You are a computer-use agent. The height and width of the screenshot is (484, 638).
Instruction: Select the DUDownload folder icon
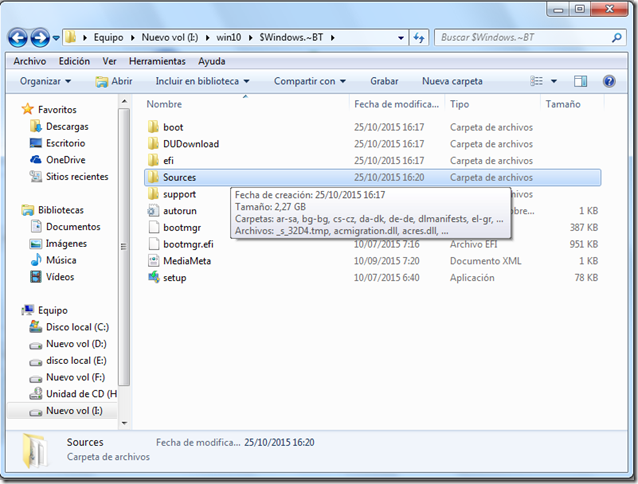(x=153, y=144)
